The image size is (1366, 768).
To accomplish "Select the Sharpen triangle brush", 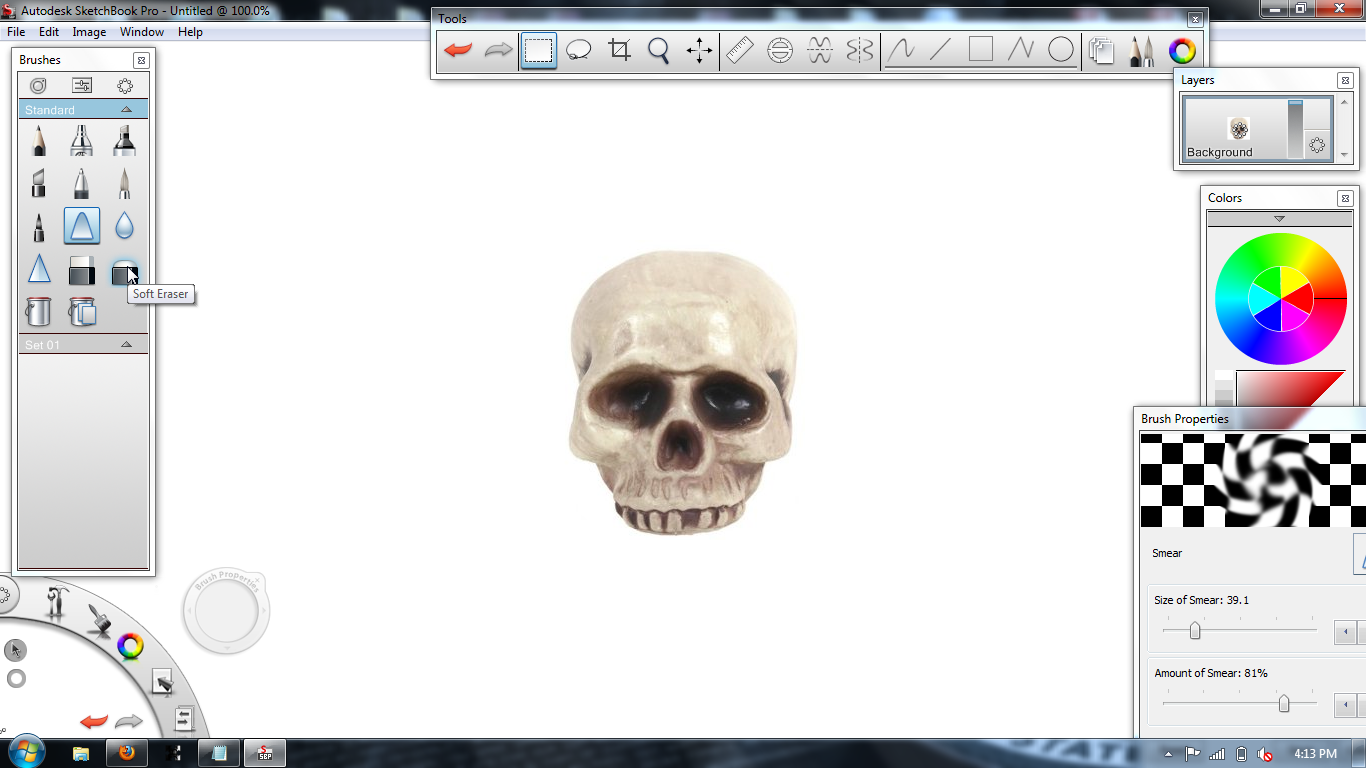I will pos(38,269).
